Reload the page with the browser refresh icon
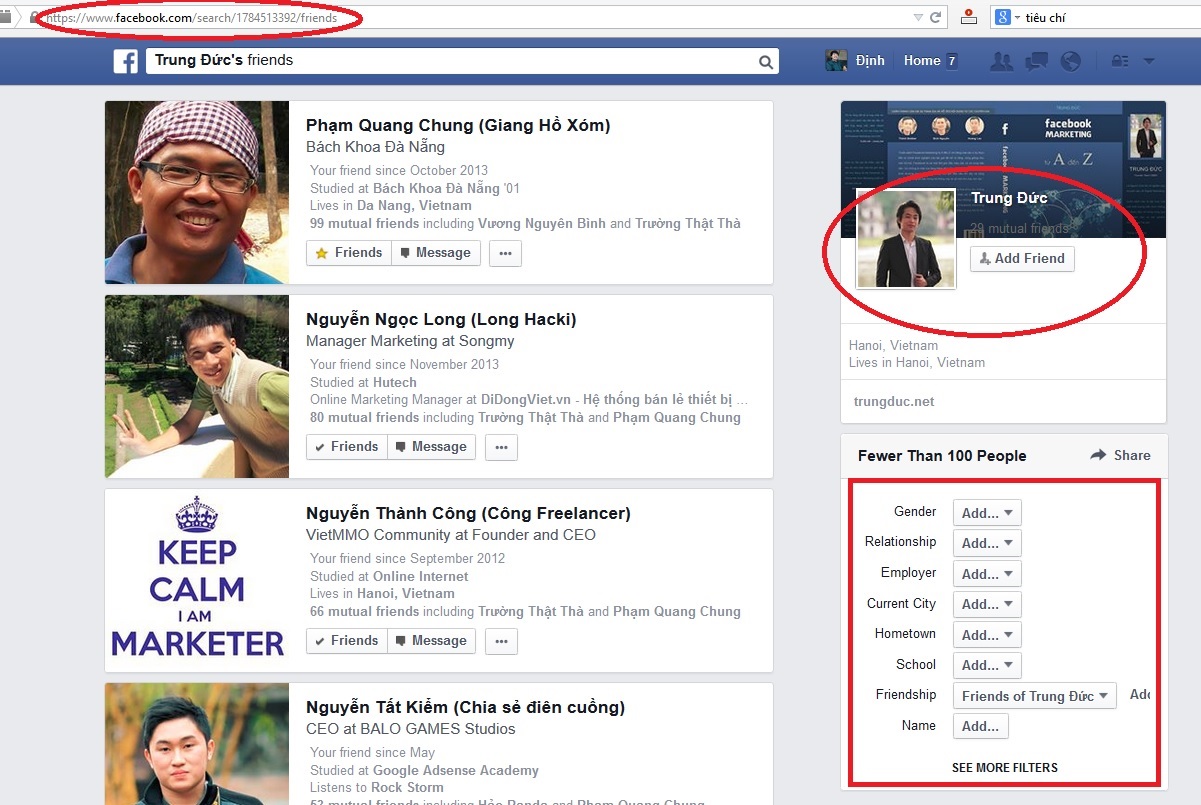Image resolution: width=1201 pixels, height=805 pixels. (936, 17)
